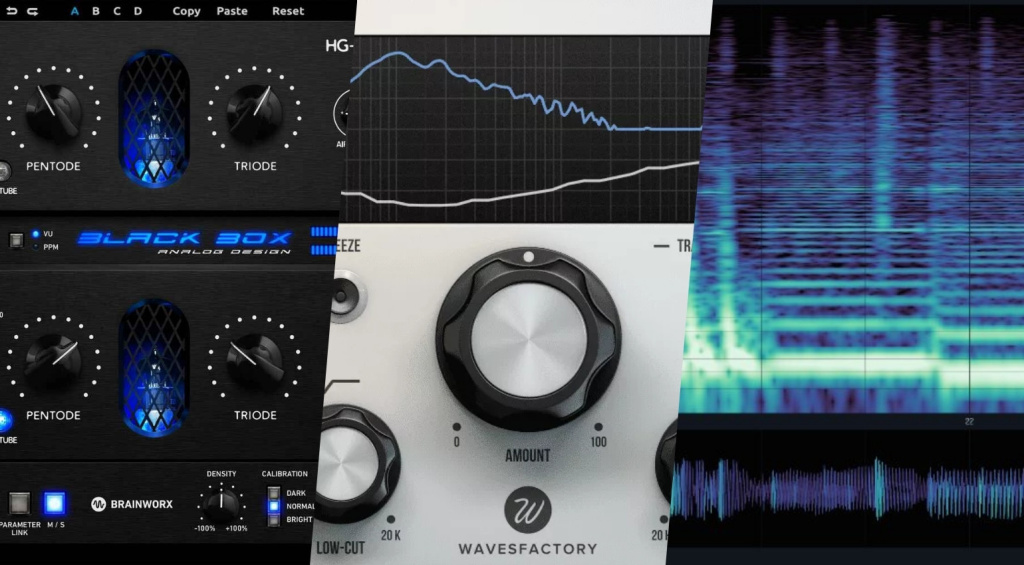Click the square button beside VU
This screenshot has width=1024, height=565.
coord(16,240)
